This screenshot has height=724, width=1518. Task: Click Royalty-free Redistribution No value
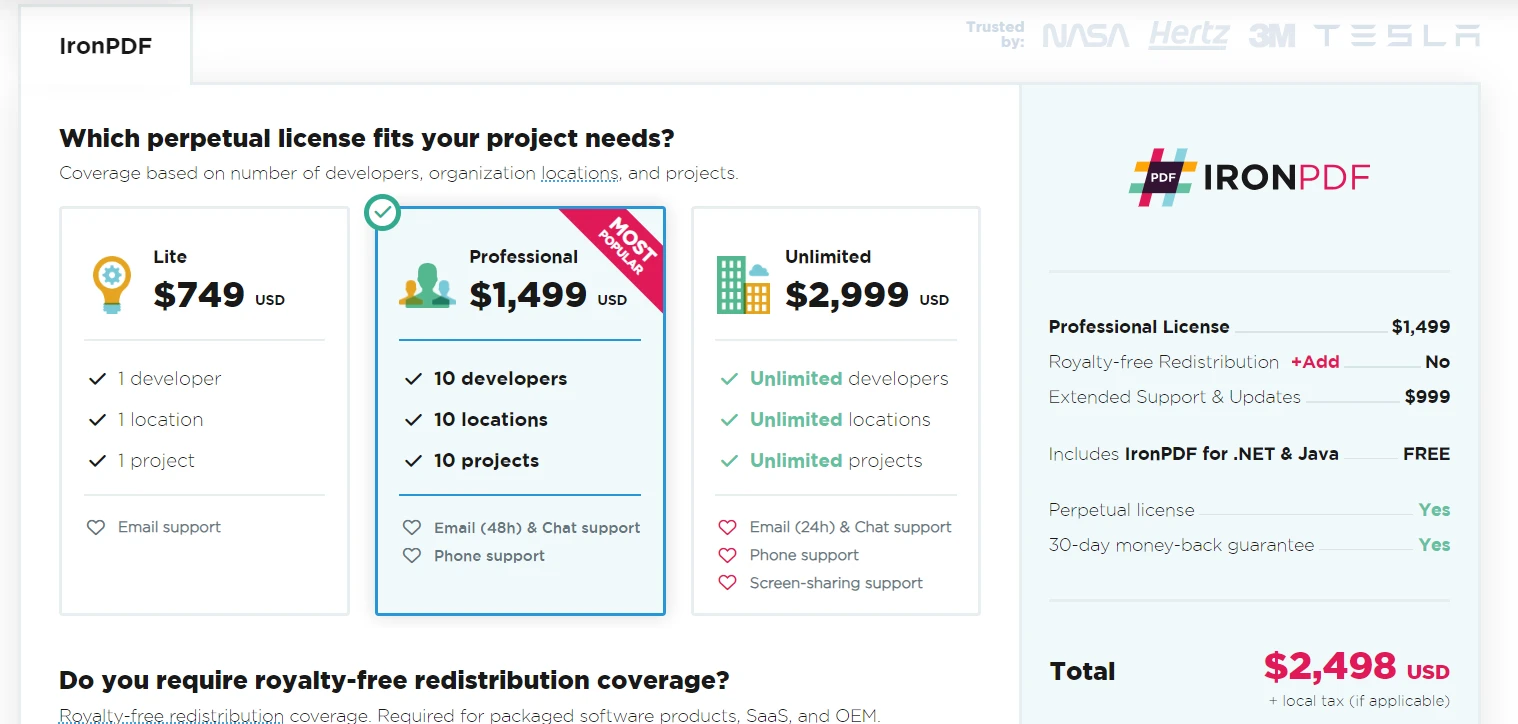[1437, 362]
